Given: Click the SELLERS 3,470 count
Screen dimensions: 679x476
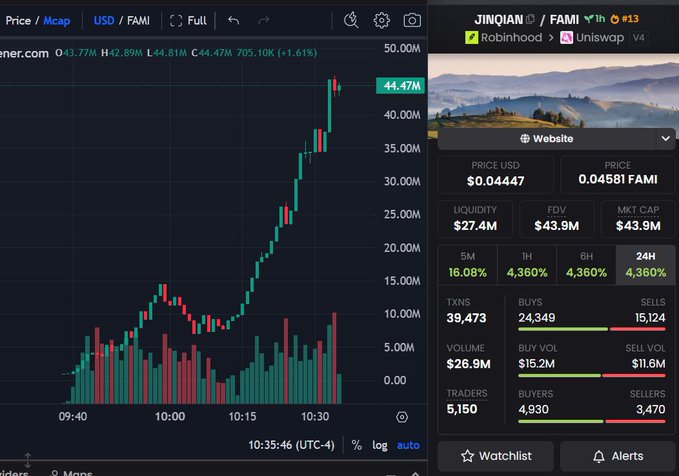Looking at the screenshot, I should 650,409.
